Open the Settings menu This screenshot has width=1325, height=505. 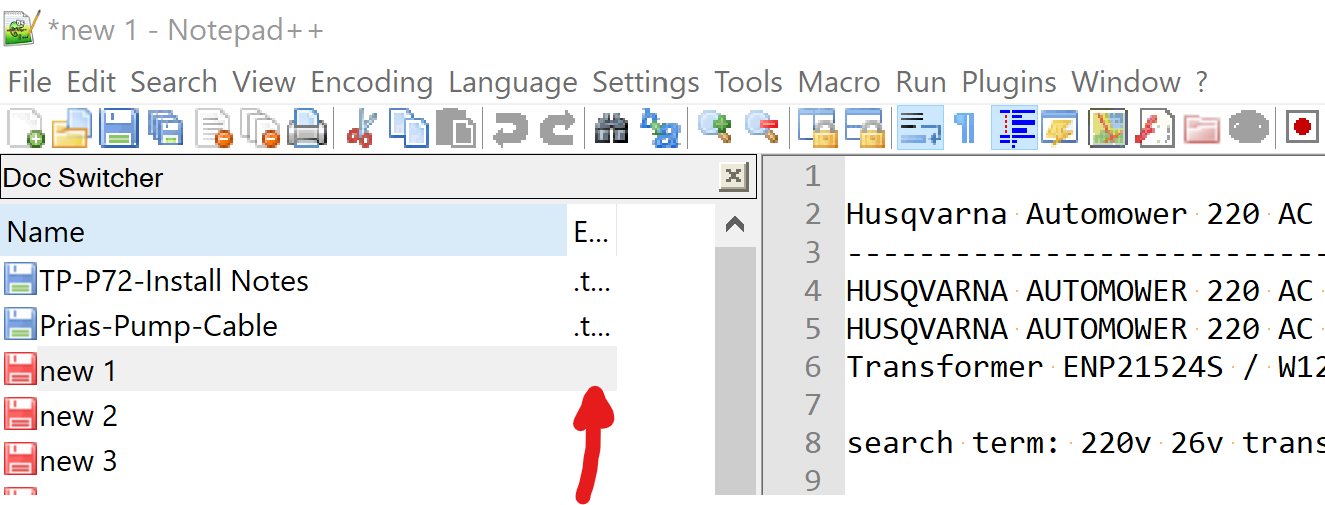[x=646, y=82]
